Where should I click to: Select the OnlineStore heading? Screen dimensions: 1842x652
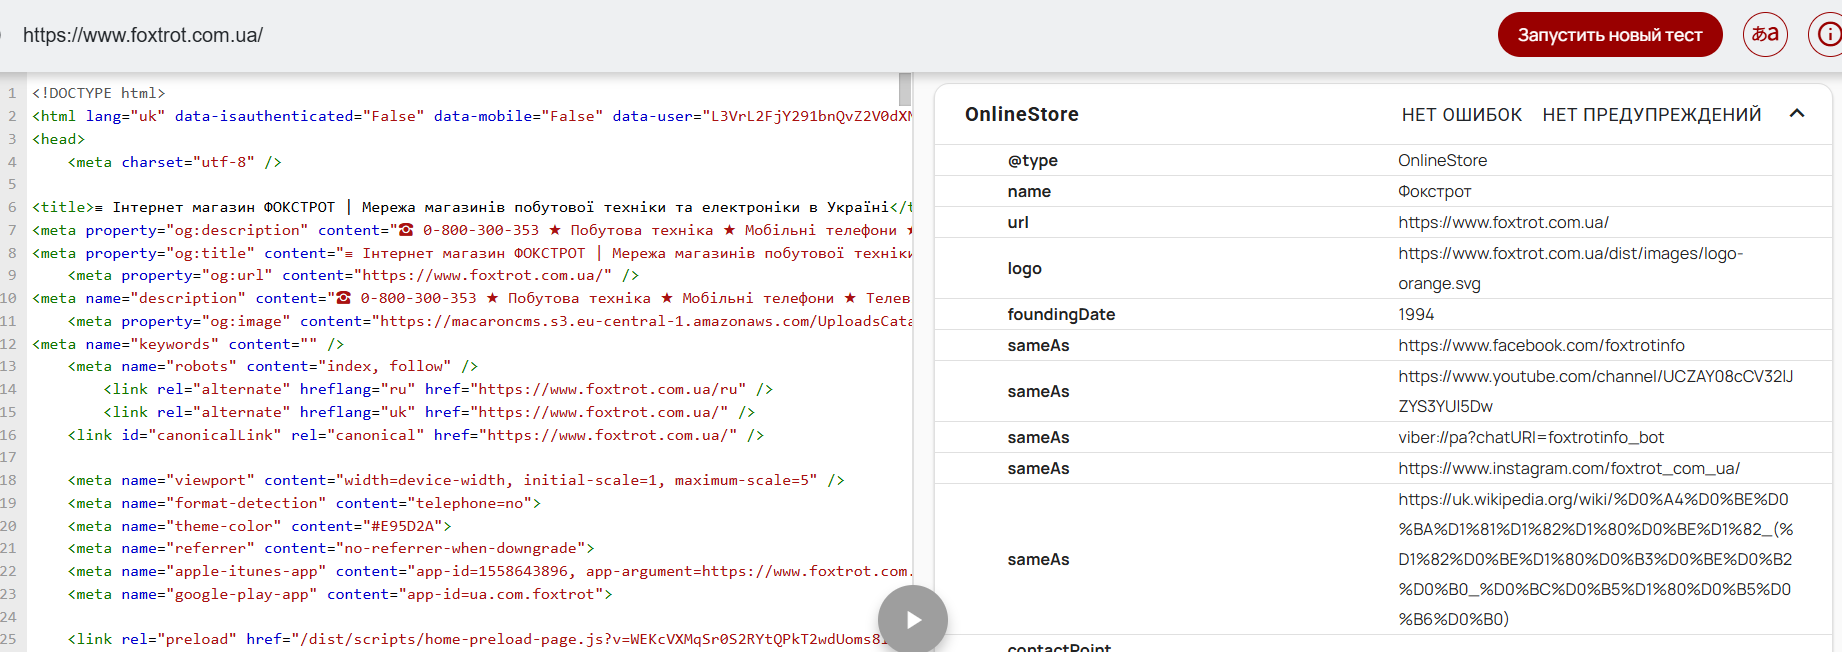(1022, 114)
